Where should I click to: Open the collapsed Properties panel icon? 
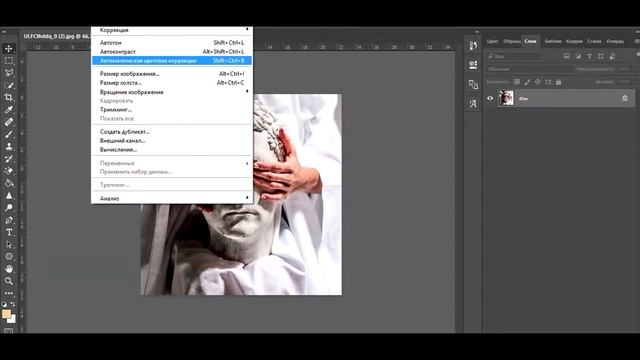coord(473,64)
